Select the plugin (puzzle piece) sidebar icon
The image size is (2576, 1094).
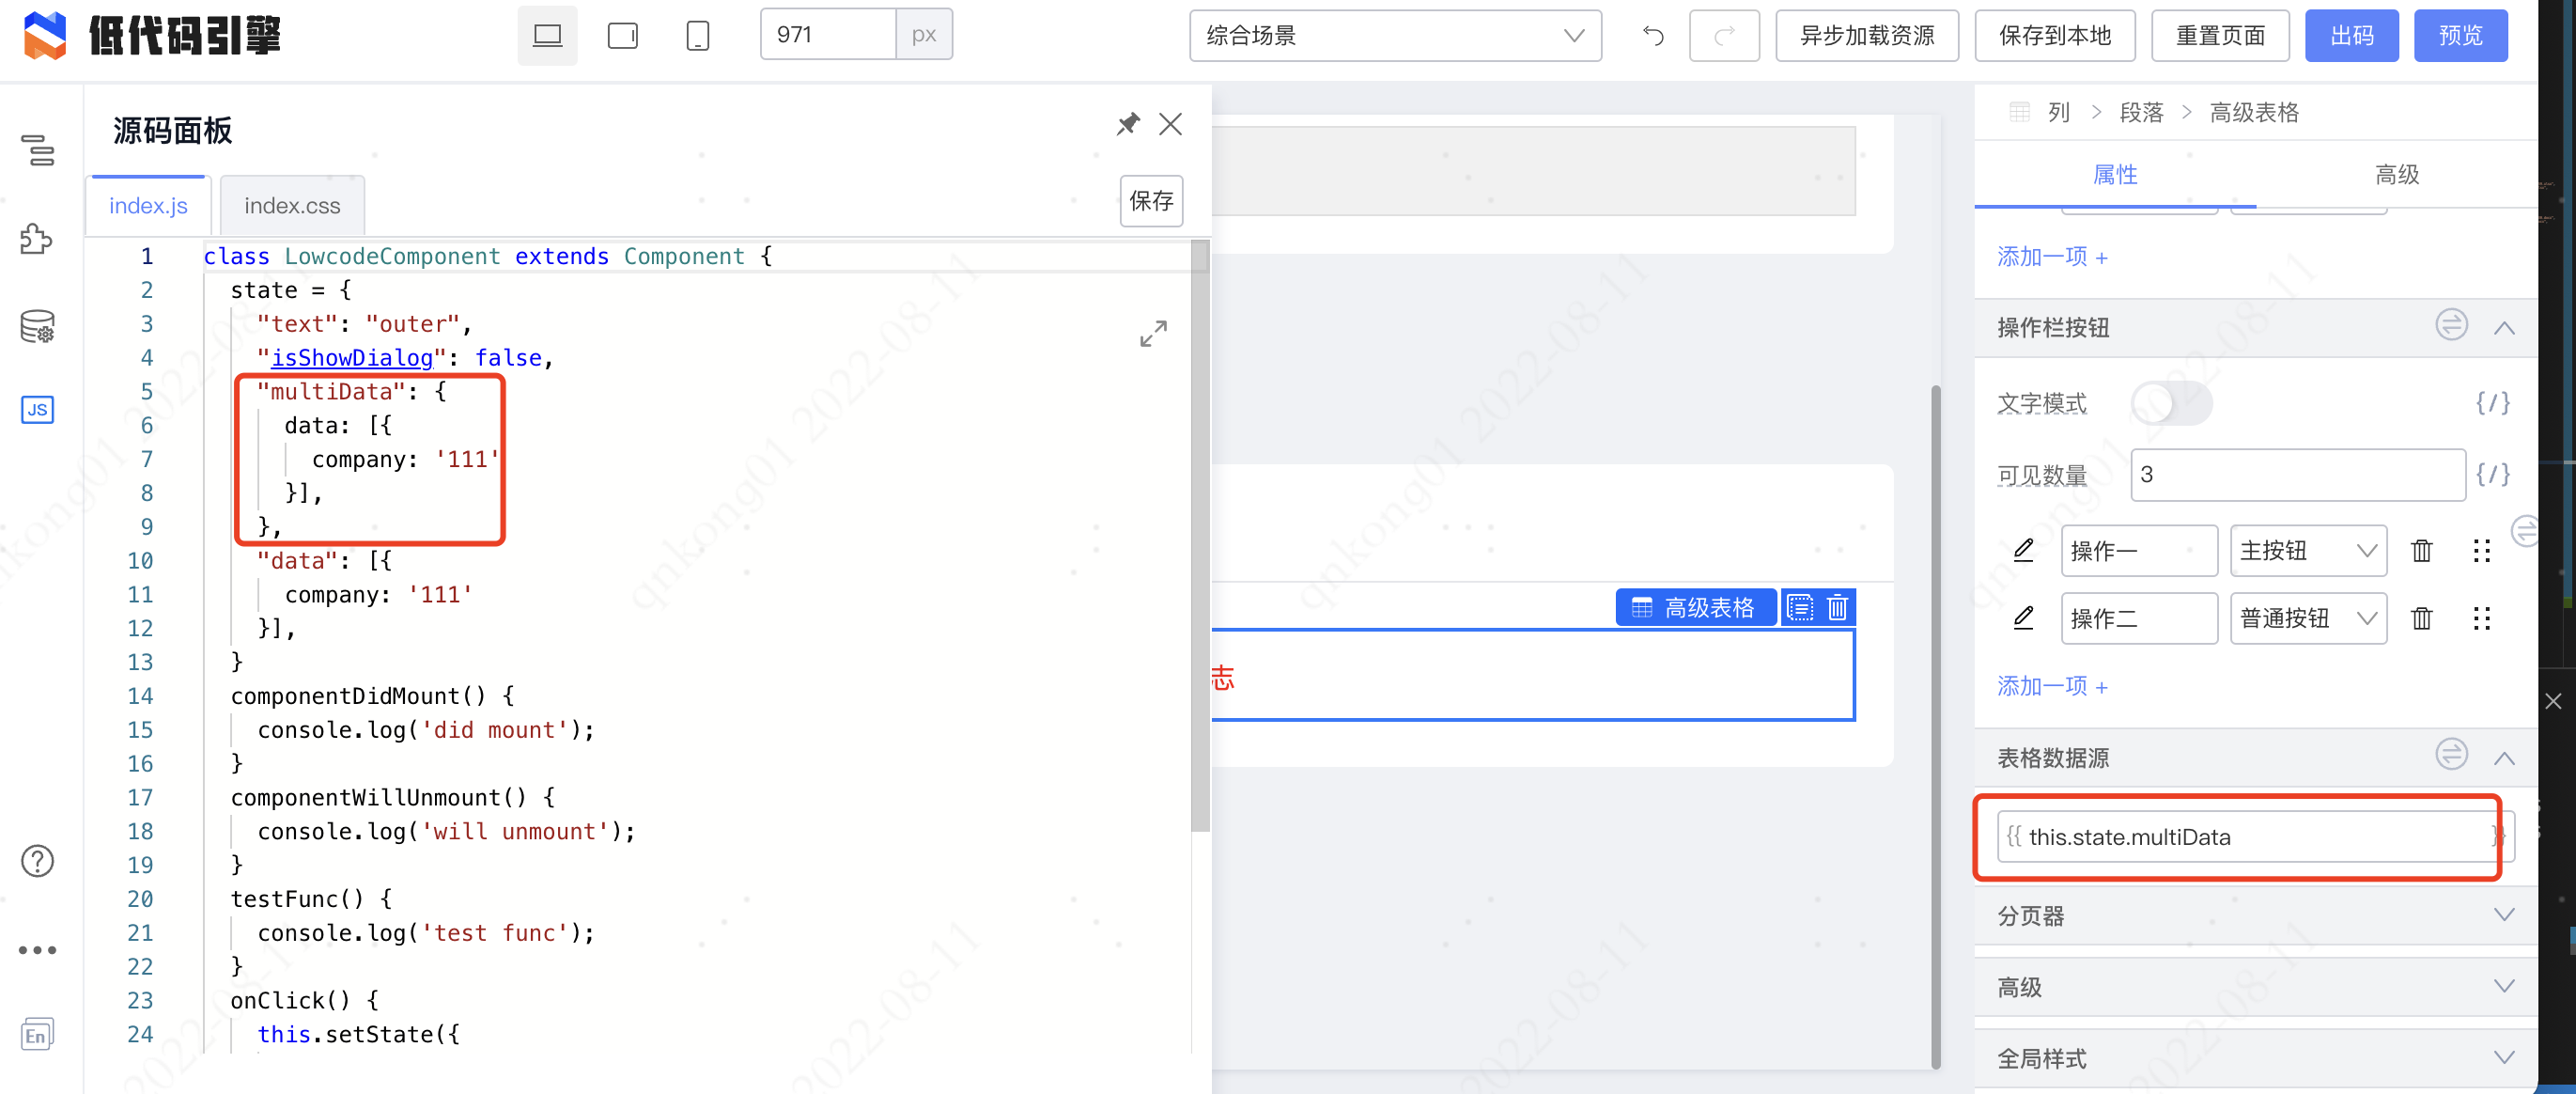37,239
